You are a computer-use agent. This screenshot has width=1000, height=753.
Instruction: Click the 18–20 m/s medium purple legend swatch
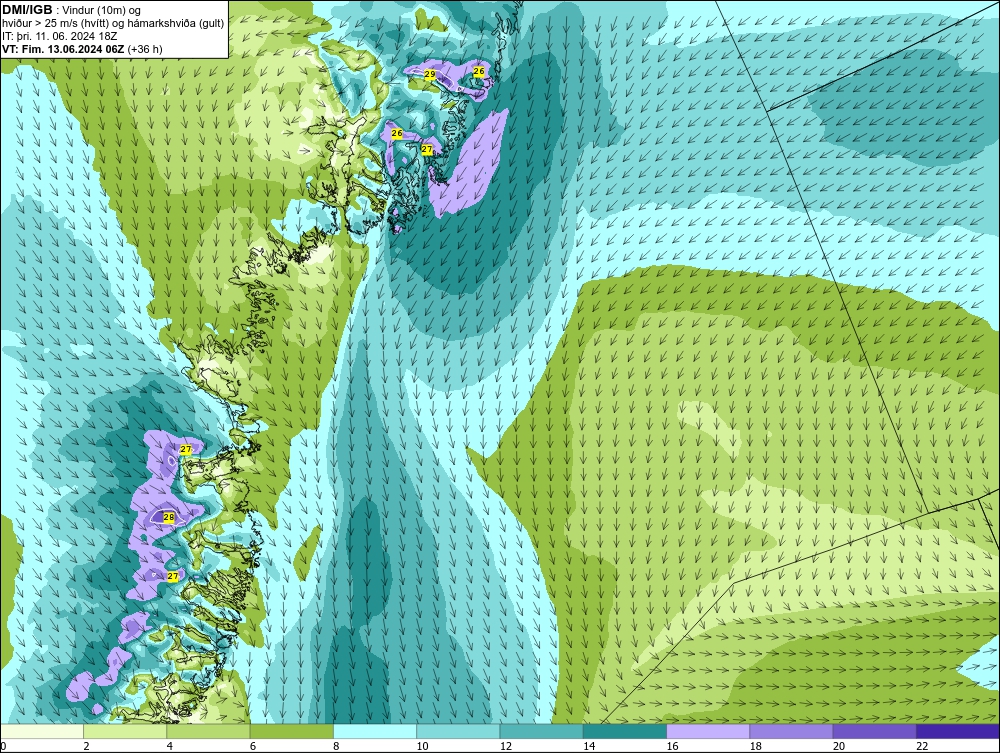pos(791,731)
